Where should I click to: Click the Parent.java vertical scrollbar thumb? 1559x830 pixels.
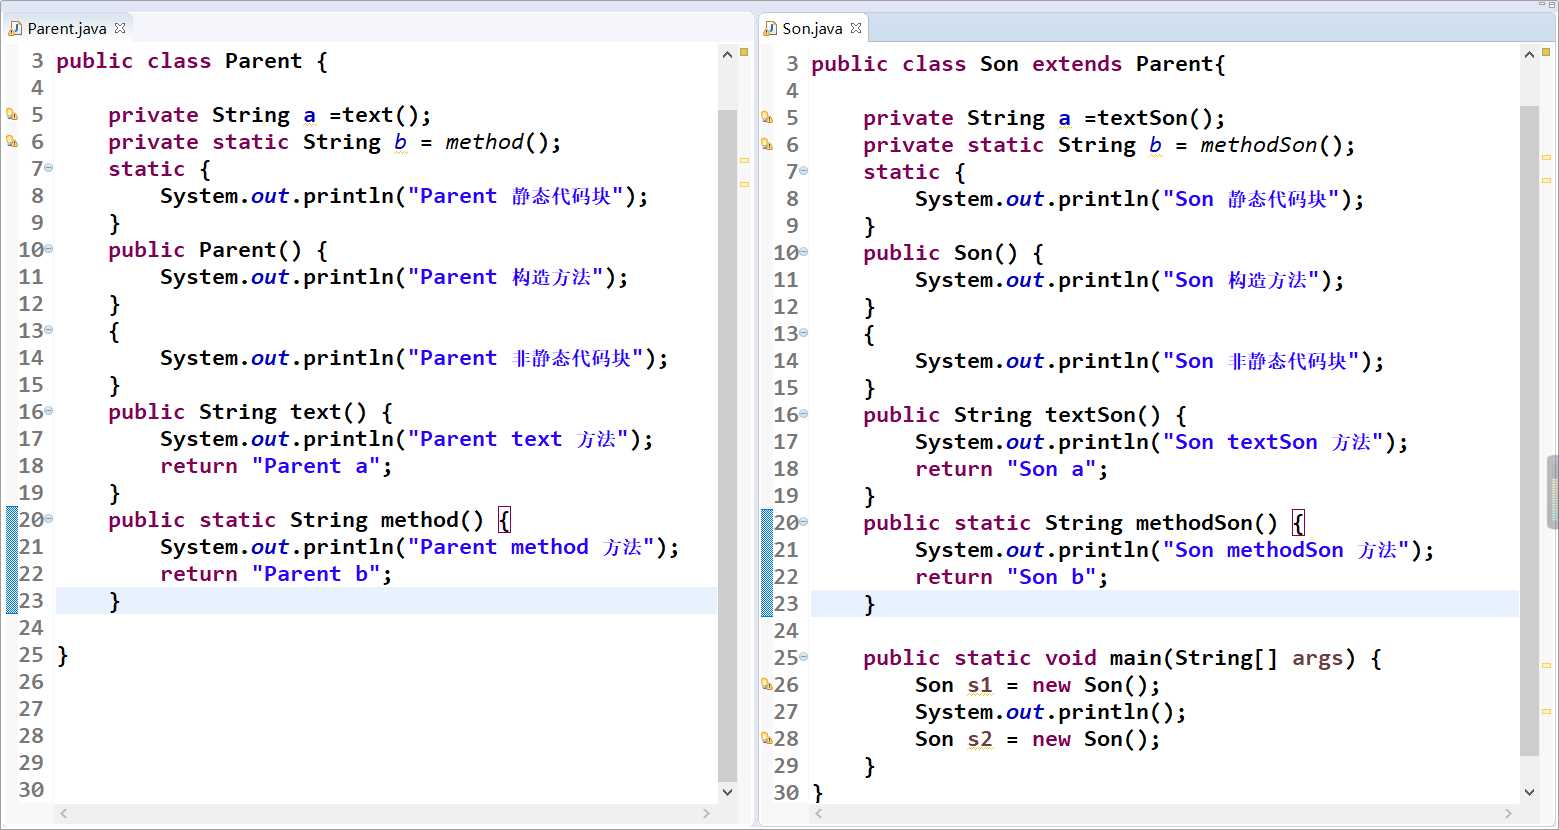tap(727, 445)
